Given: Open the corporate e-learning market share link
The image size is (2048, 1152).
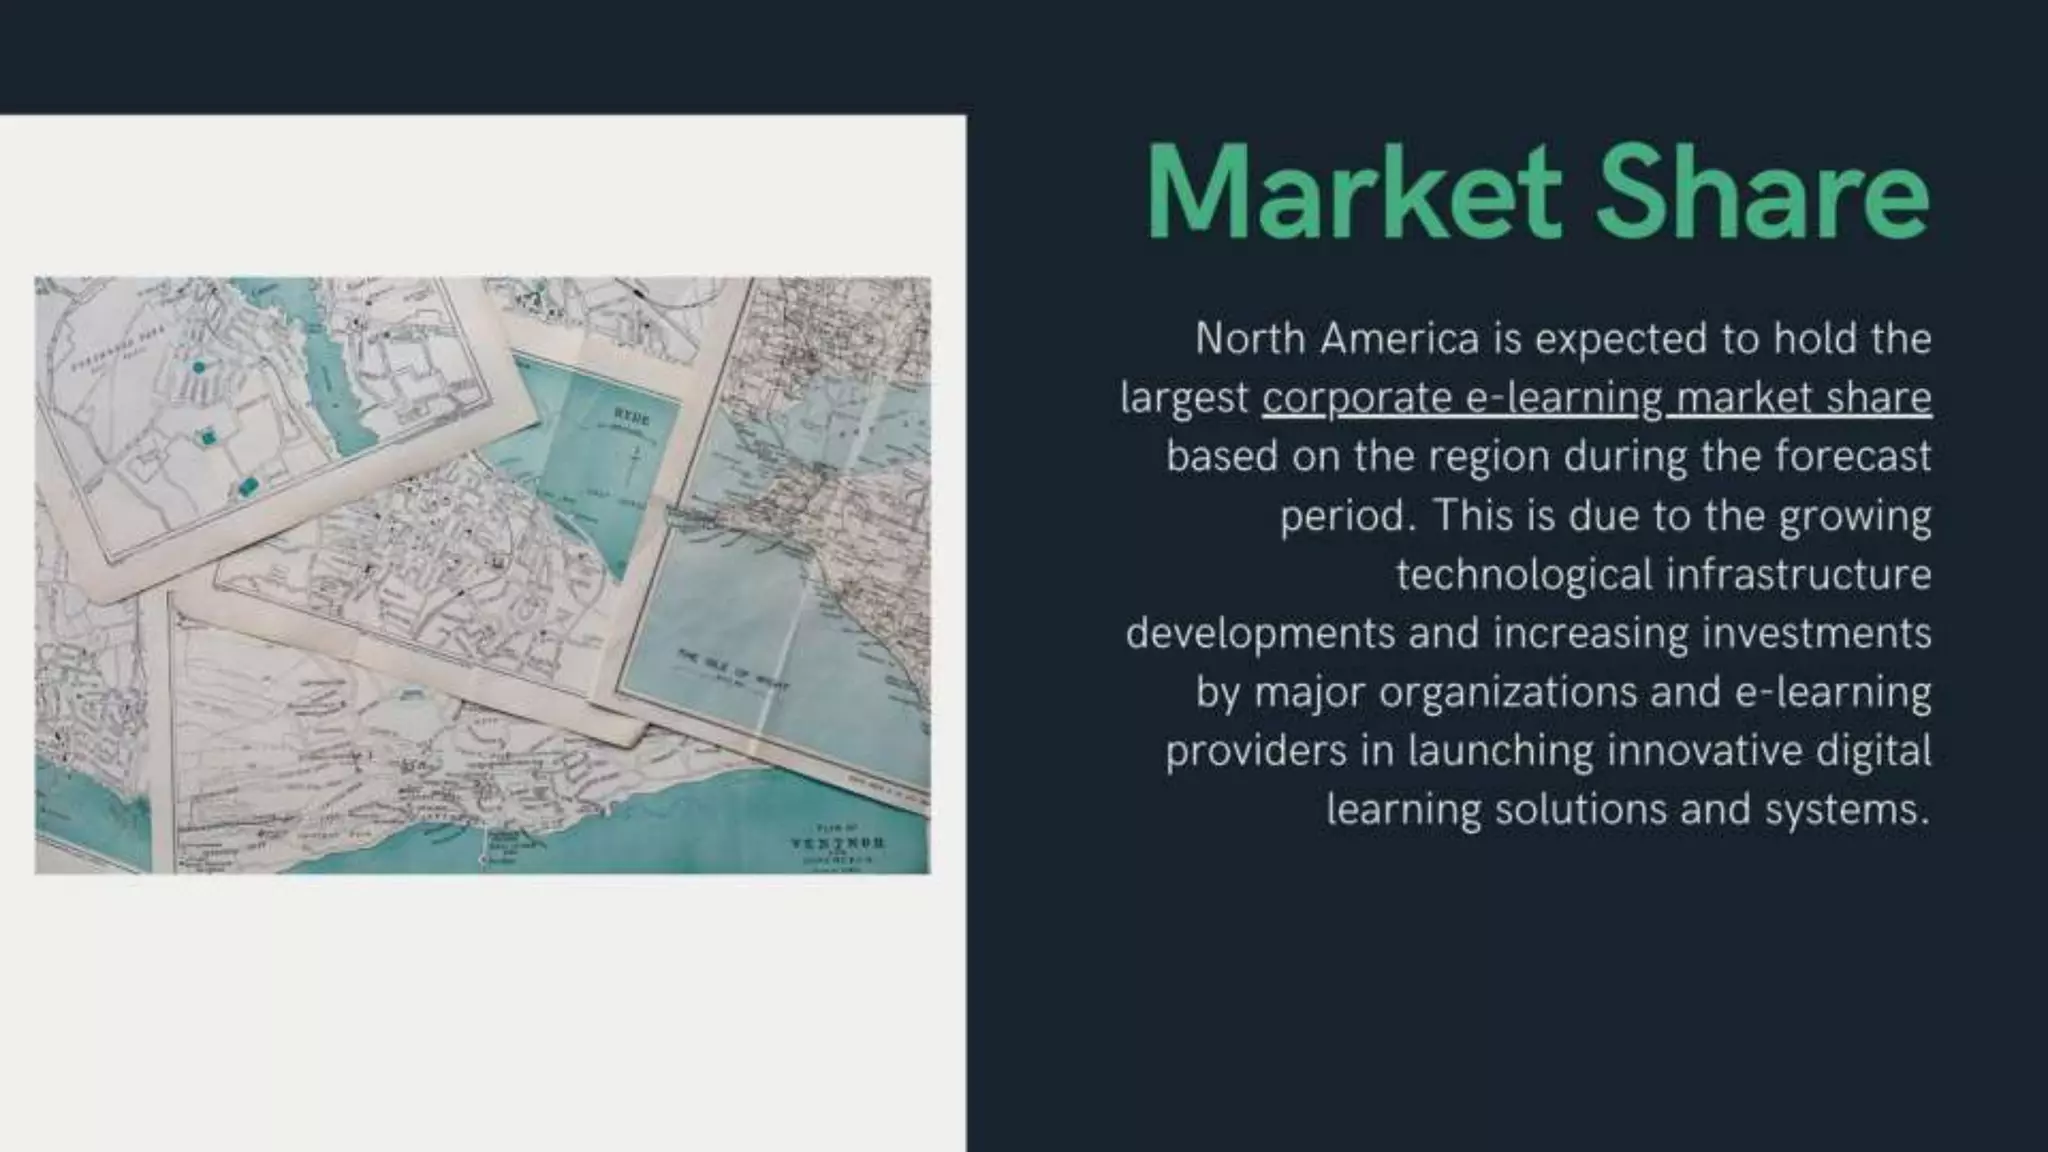Looking at the screenshot, I should (1596, 398).
